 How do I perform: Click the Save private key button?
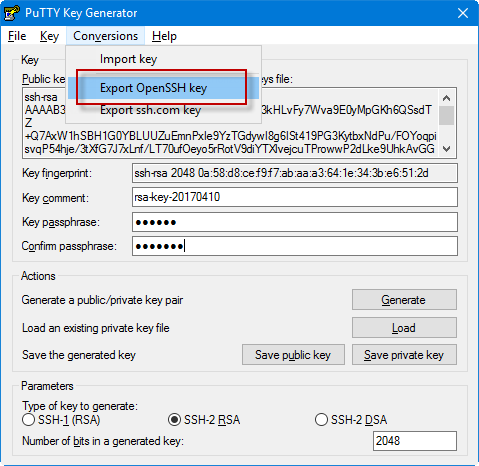[x=404, y=355]
